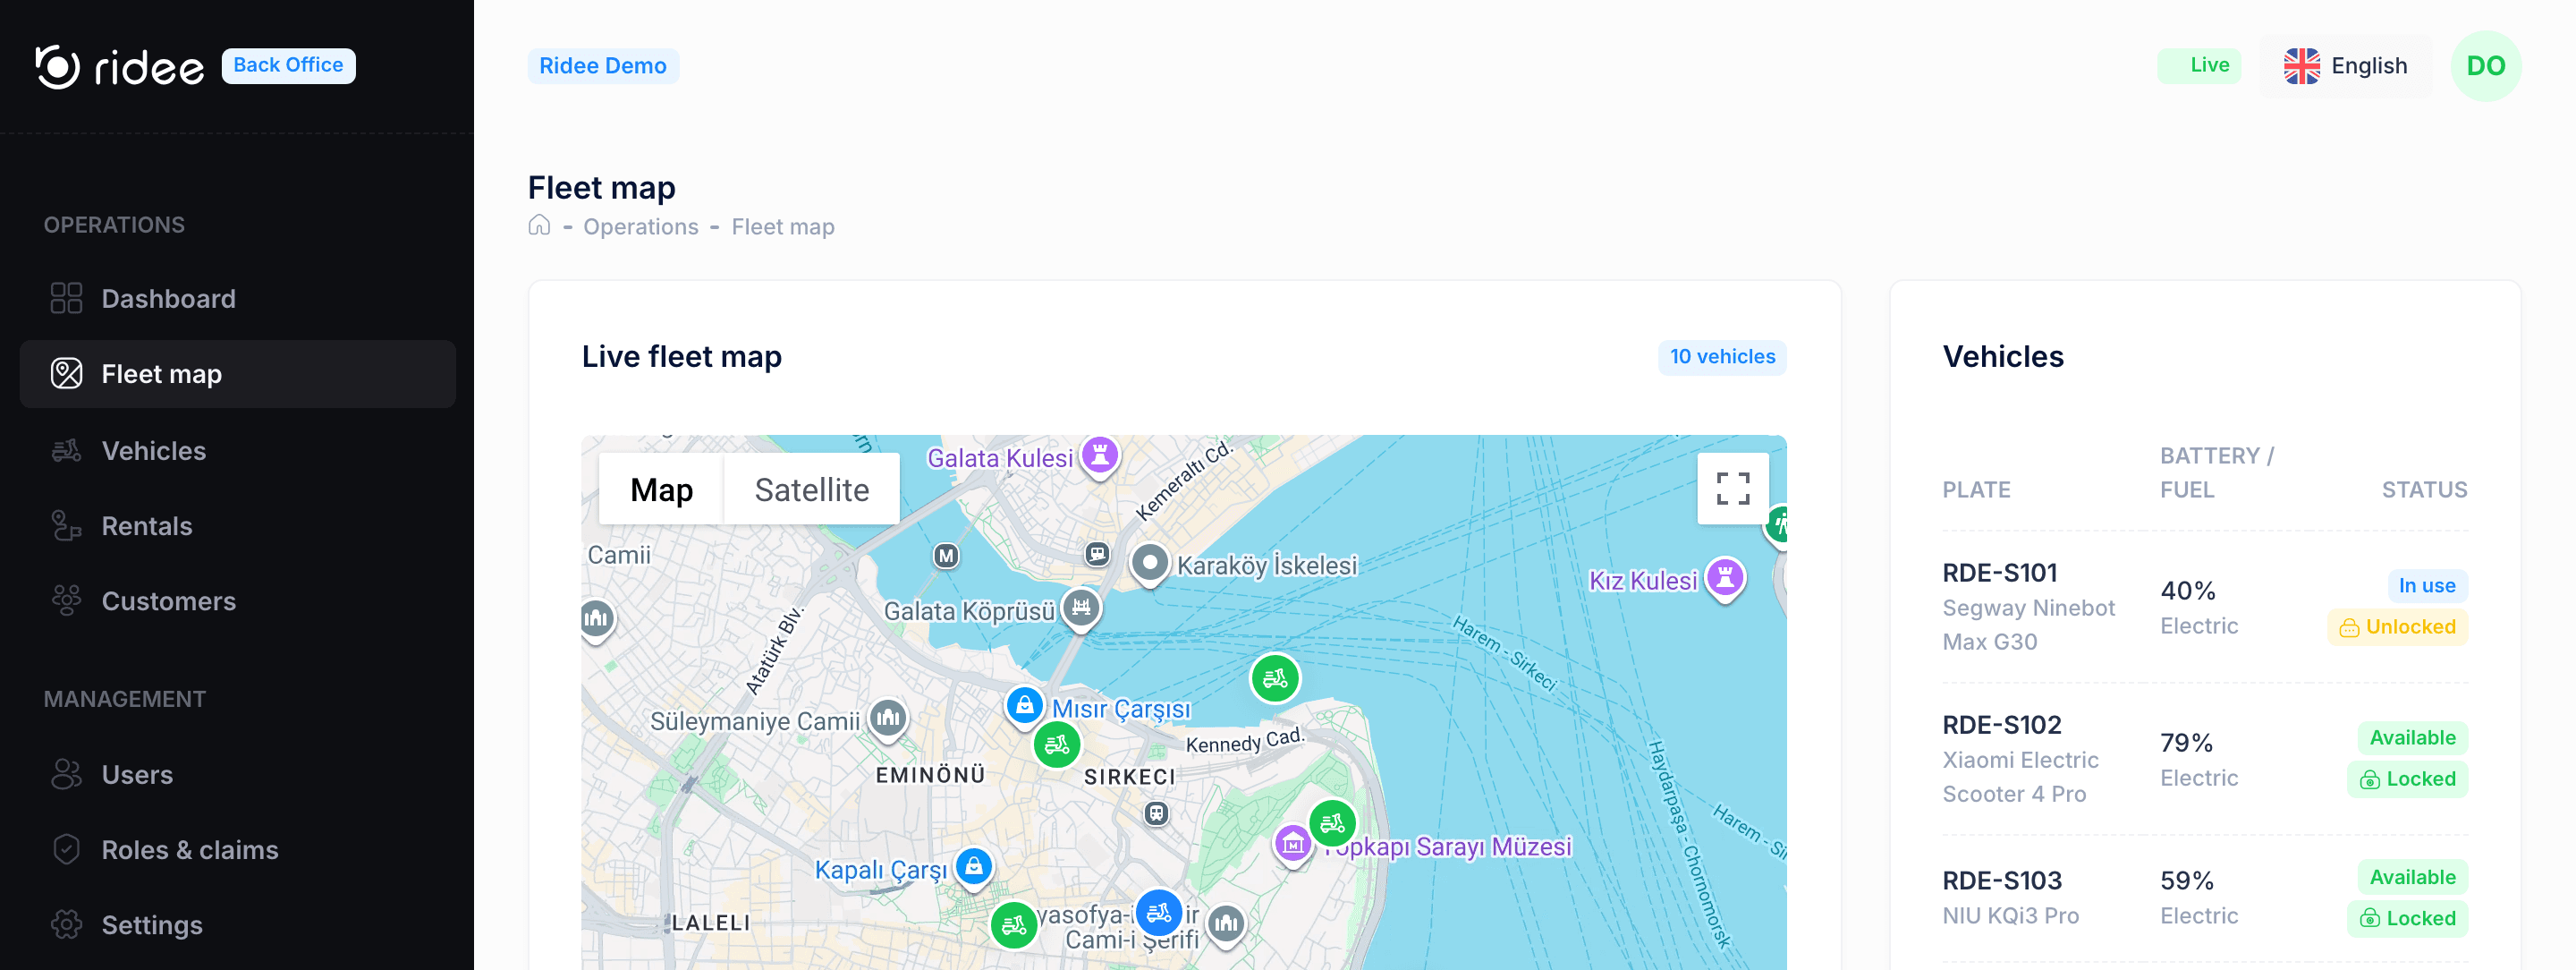The image size is (2576, 970).
Task: Click the tram stop marker near Sirkeci
Action: (x=1156, y=813)
